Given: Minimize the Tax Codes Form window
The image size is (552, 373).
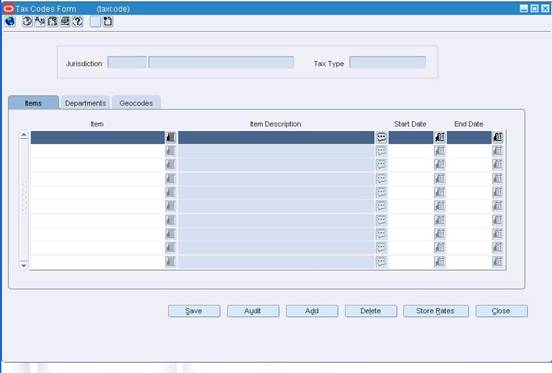Looking at the screenshot, I should click(524, 8).
